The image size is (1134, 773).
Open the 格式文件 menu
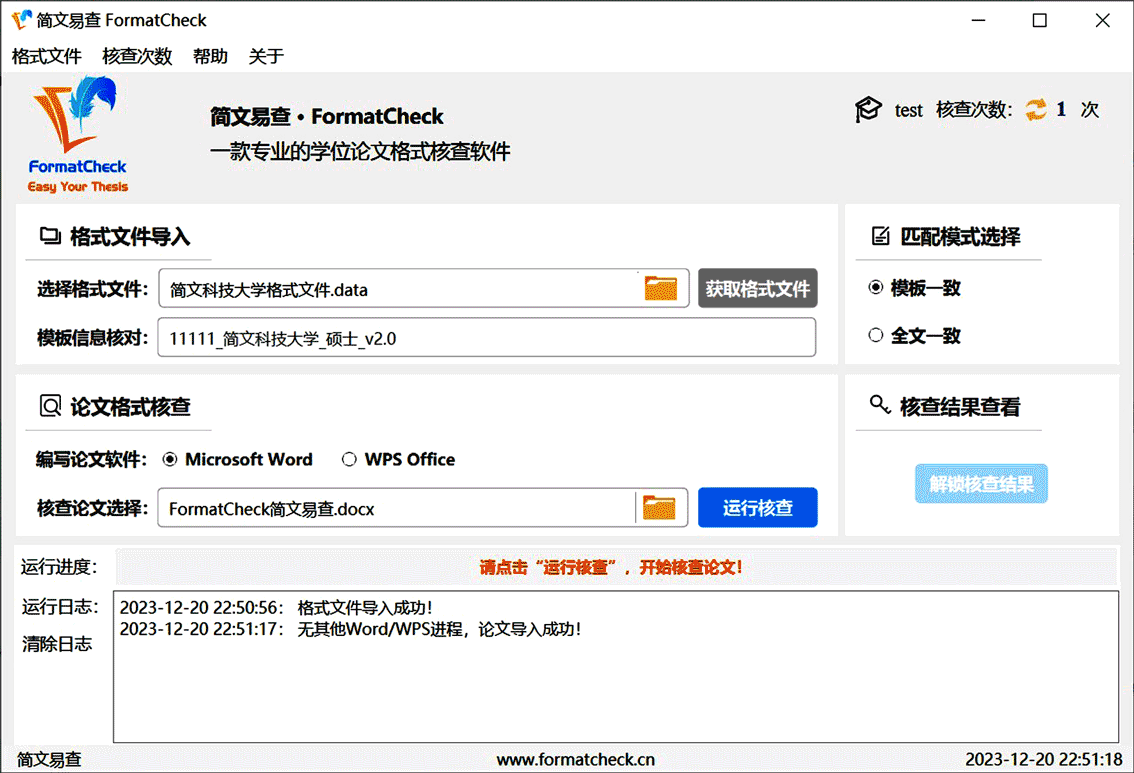[47, 56]
